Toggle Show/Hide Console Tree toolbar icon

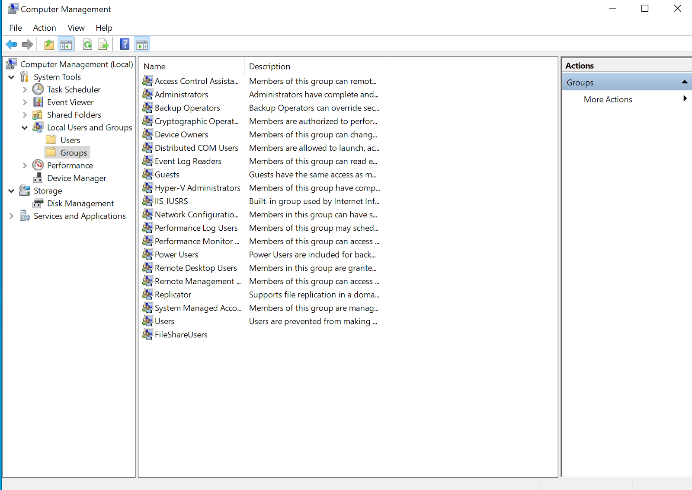coord(65,45)
